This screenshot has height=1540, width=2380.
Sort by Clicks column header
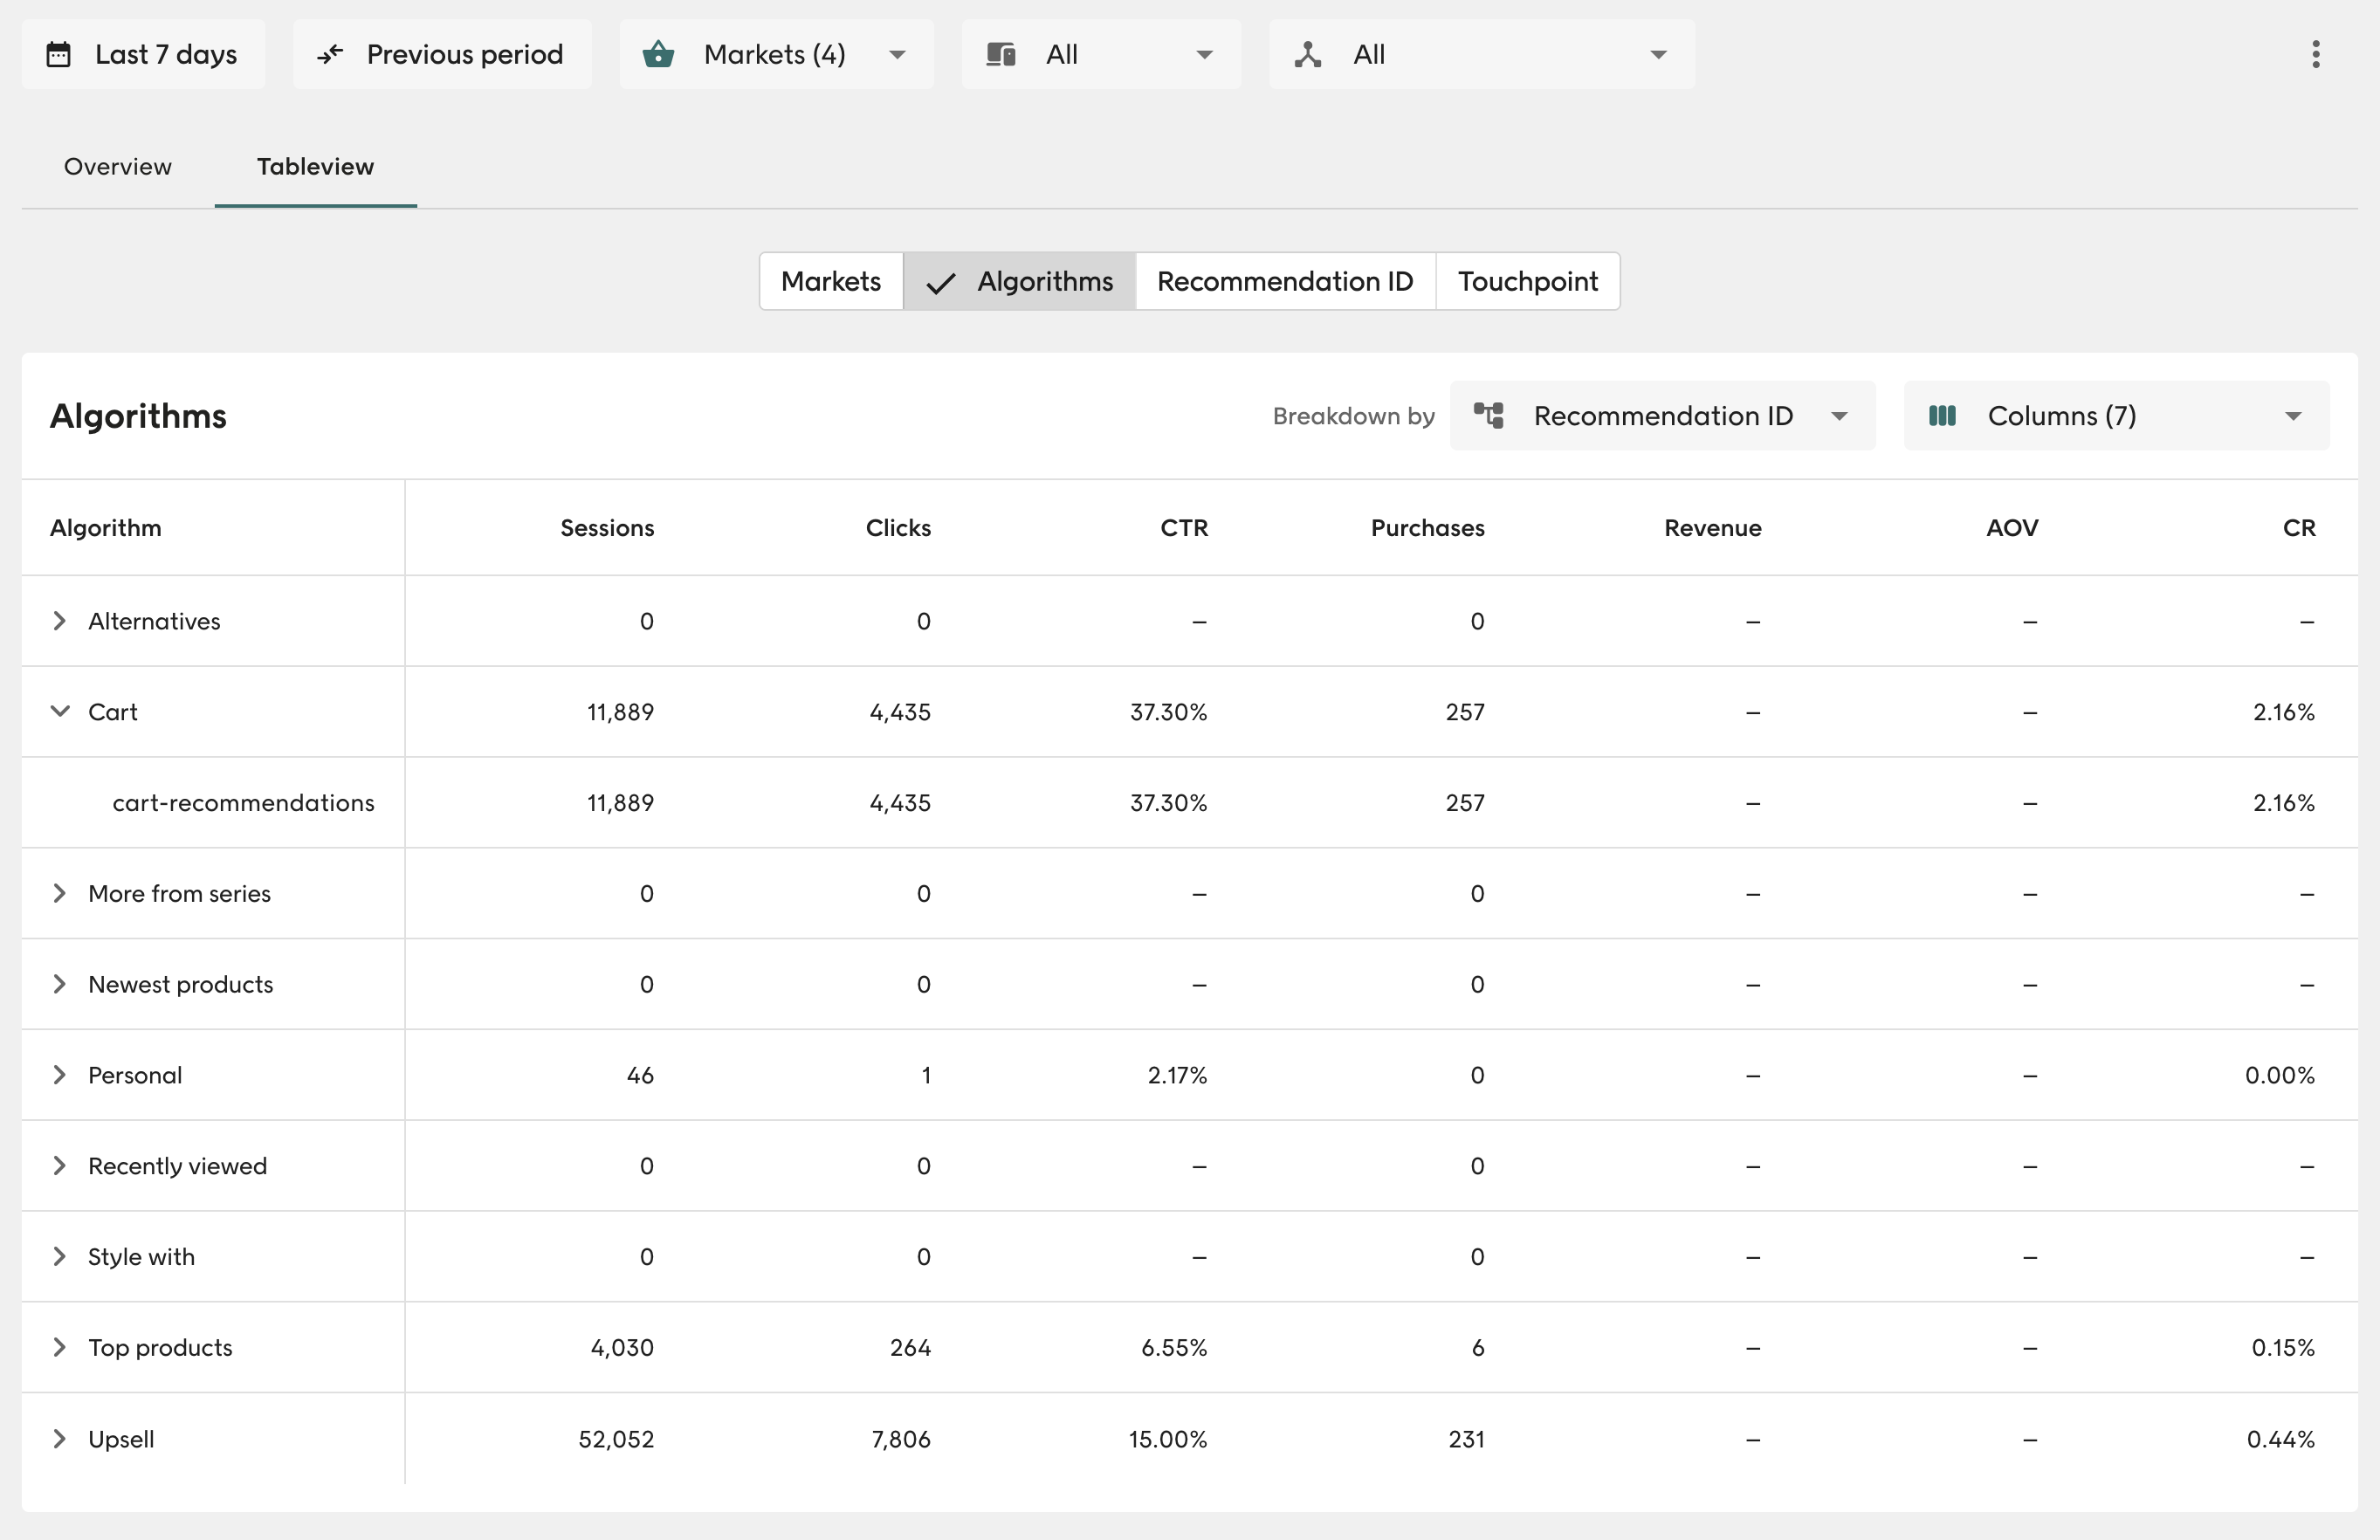click(x=898, y=528)
